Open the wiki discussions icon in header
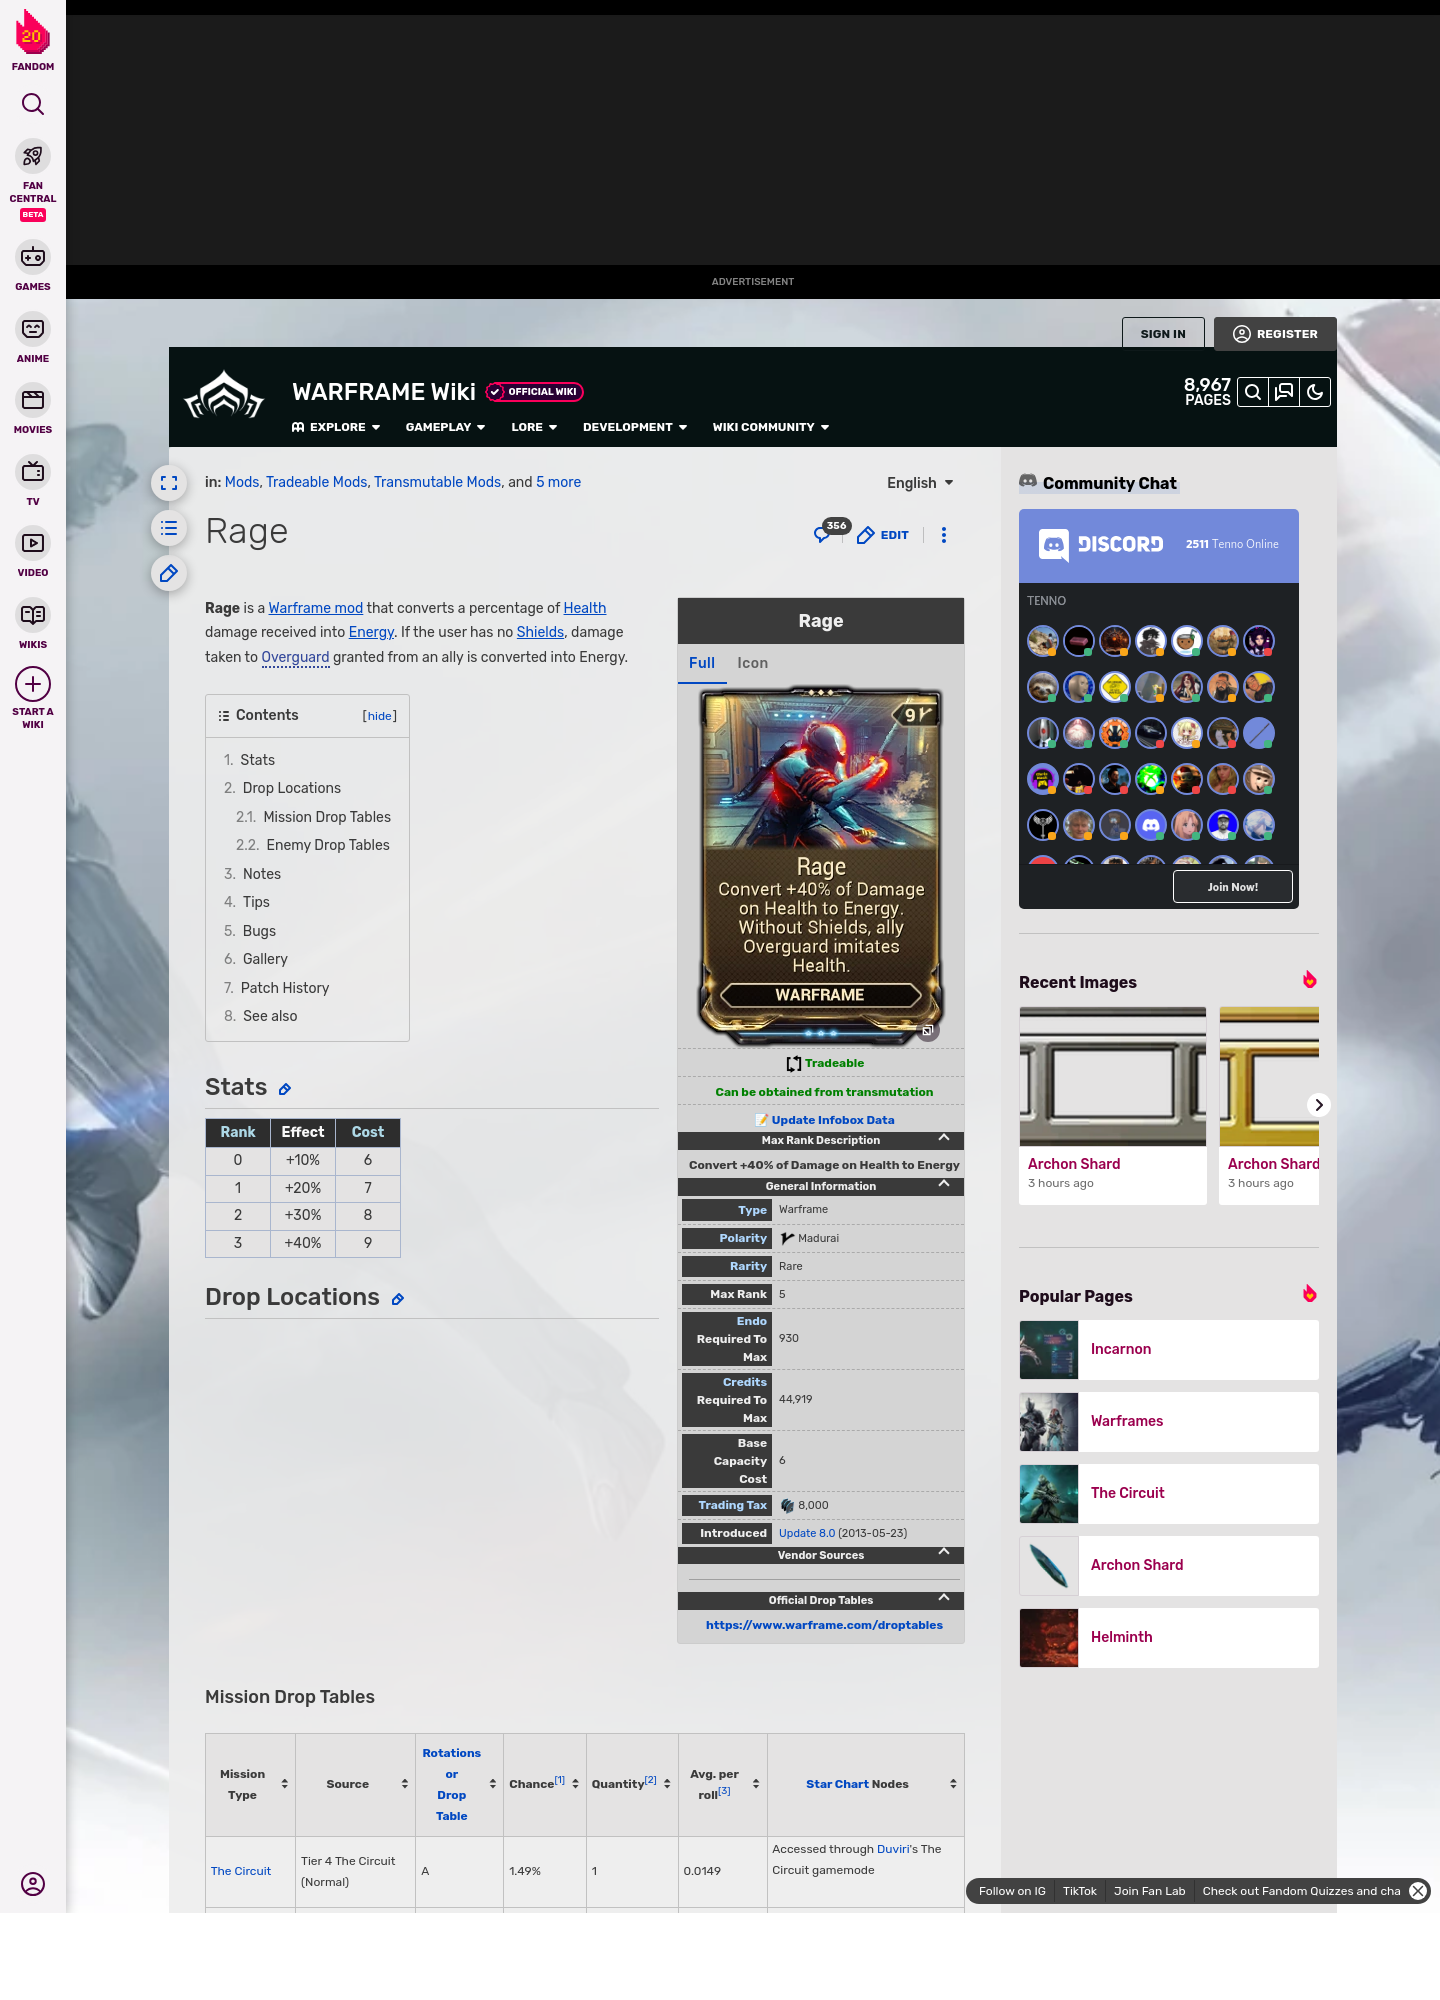This screenshot has width=1440, height=2000. click(x=1284, y=392)
